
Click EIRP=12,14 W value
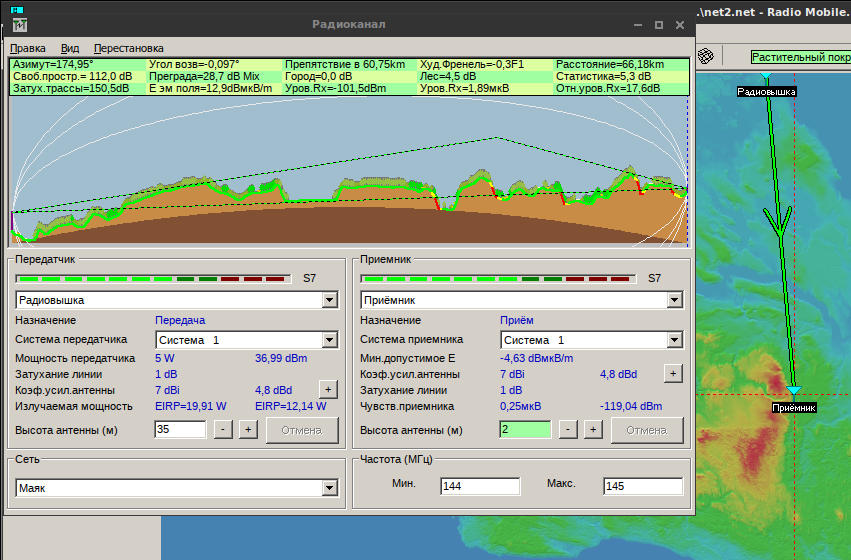coord(290,406)
